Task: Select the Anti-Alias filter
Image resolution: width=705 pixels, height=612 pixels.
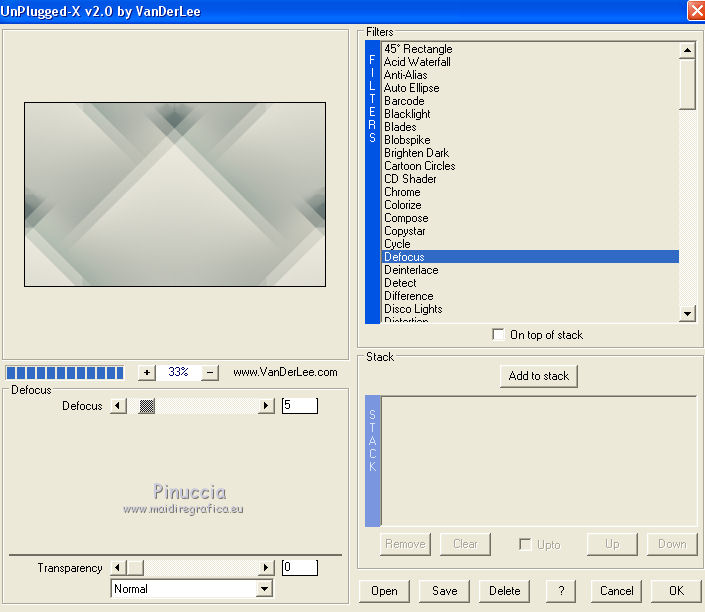Action: click(x=530, y=75)
